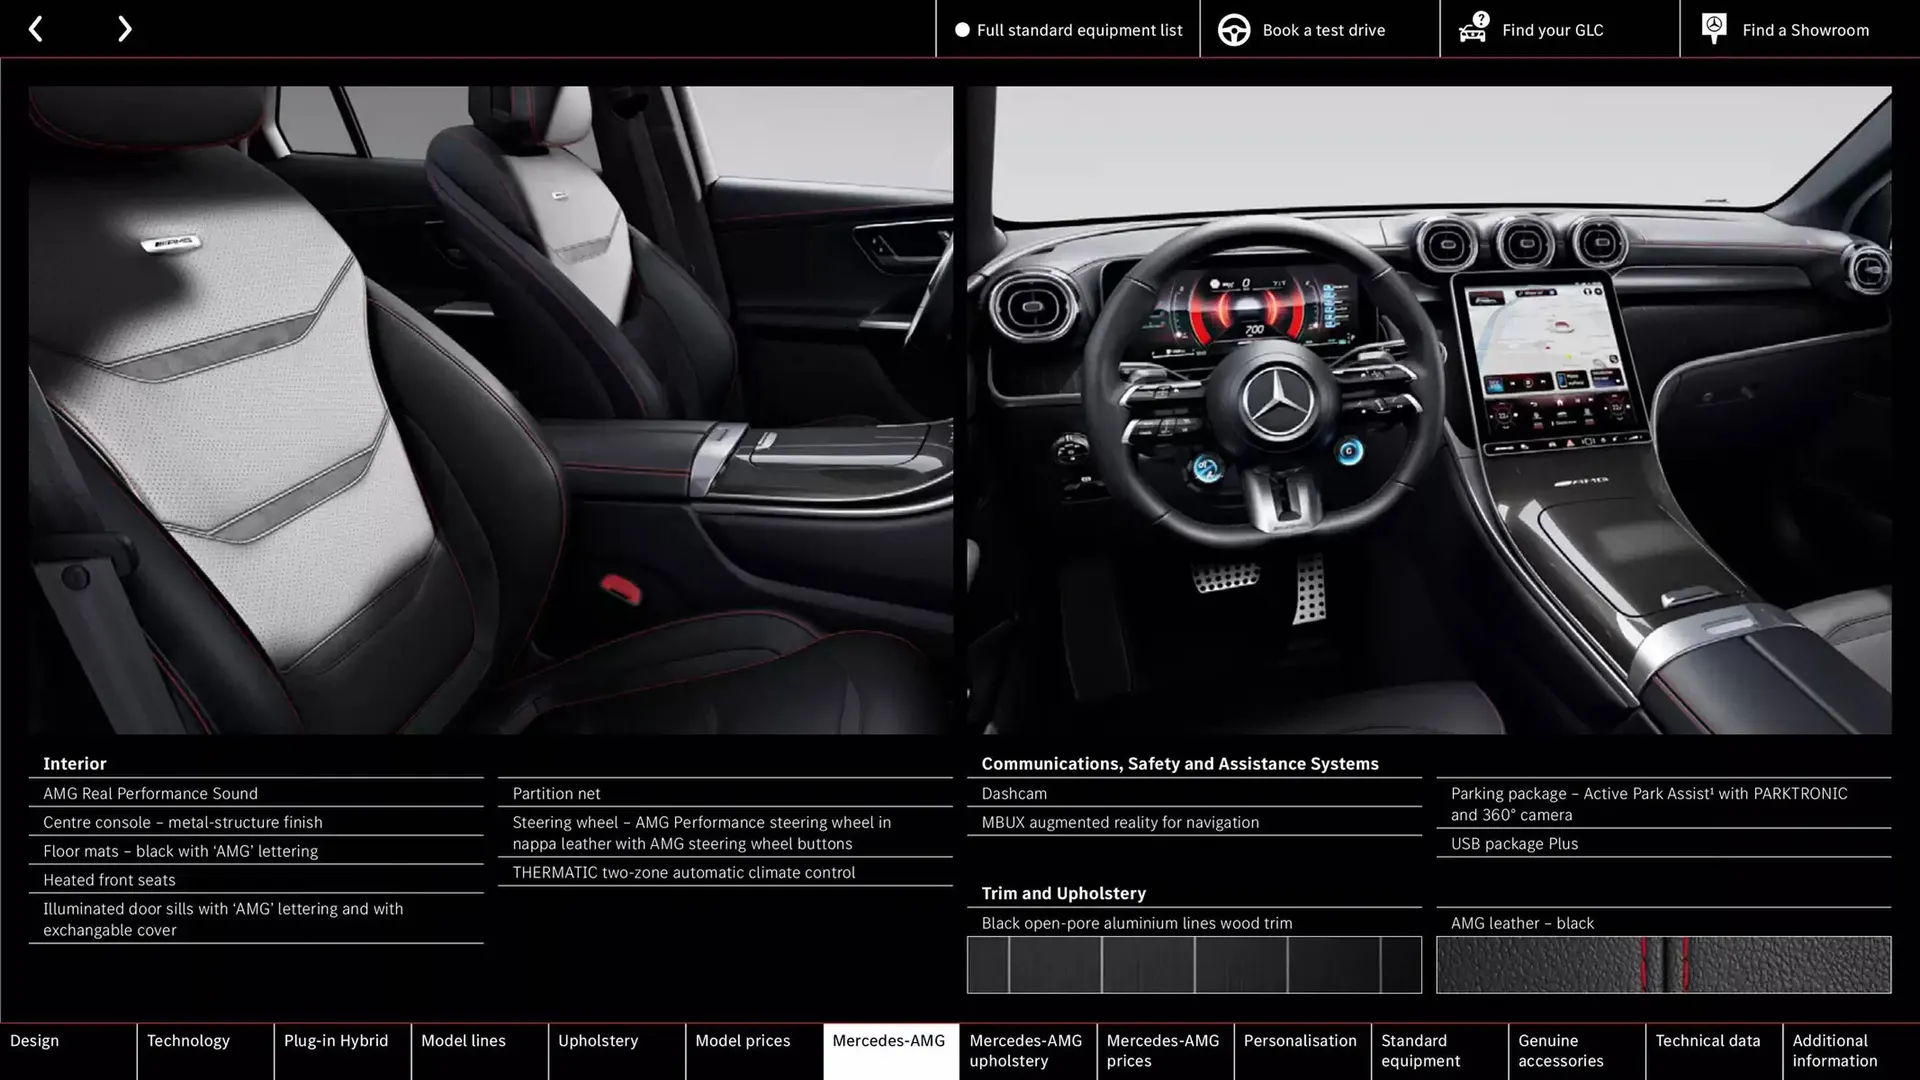Click 'MBUX augmented reality for navigation'
This screenshot has height=1080, width=1920.
pos(1120,822)
